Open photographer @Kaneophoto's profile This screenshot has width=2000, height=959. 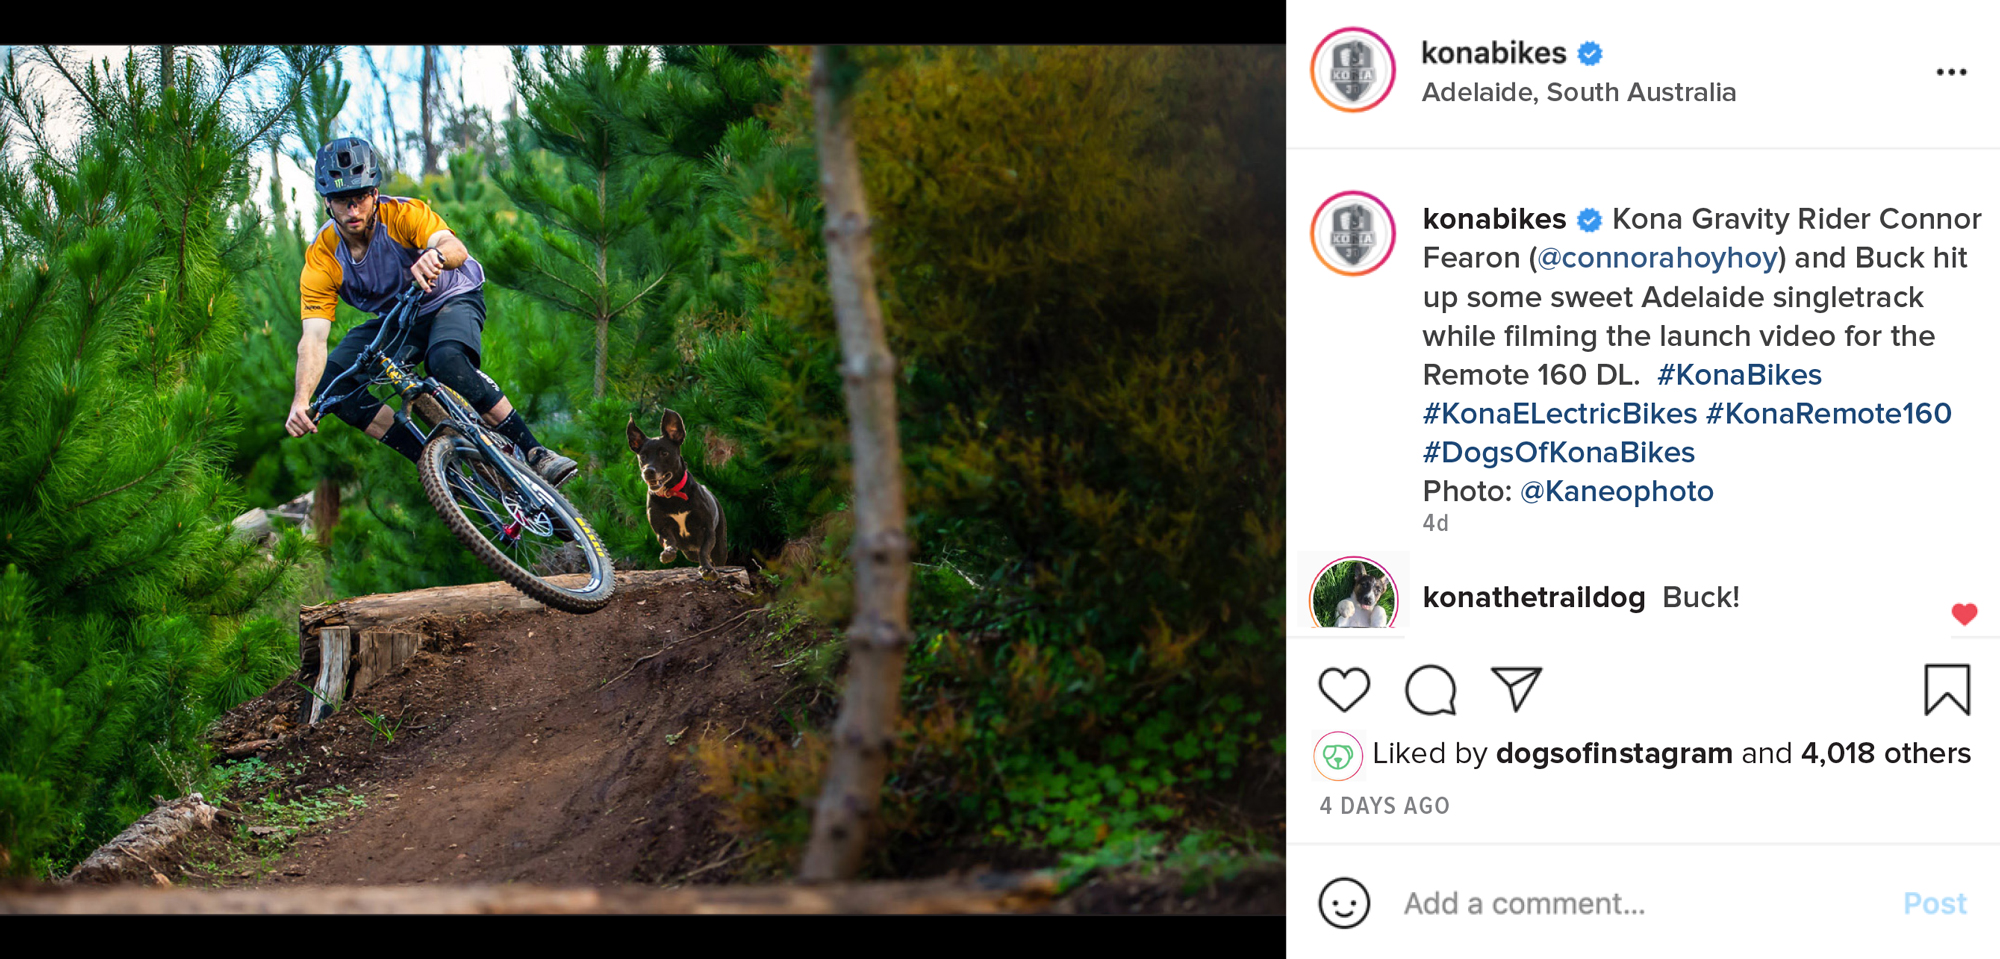click(x=1616, y=491)
